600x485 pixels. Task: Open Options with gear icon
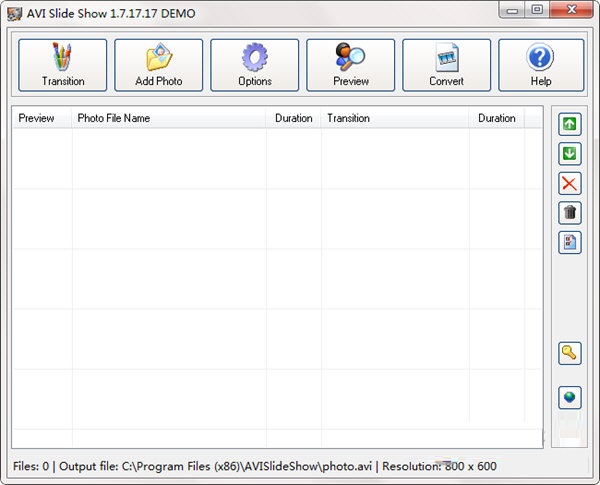(x=254, y=65)
